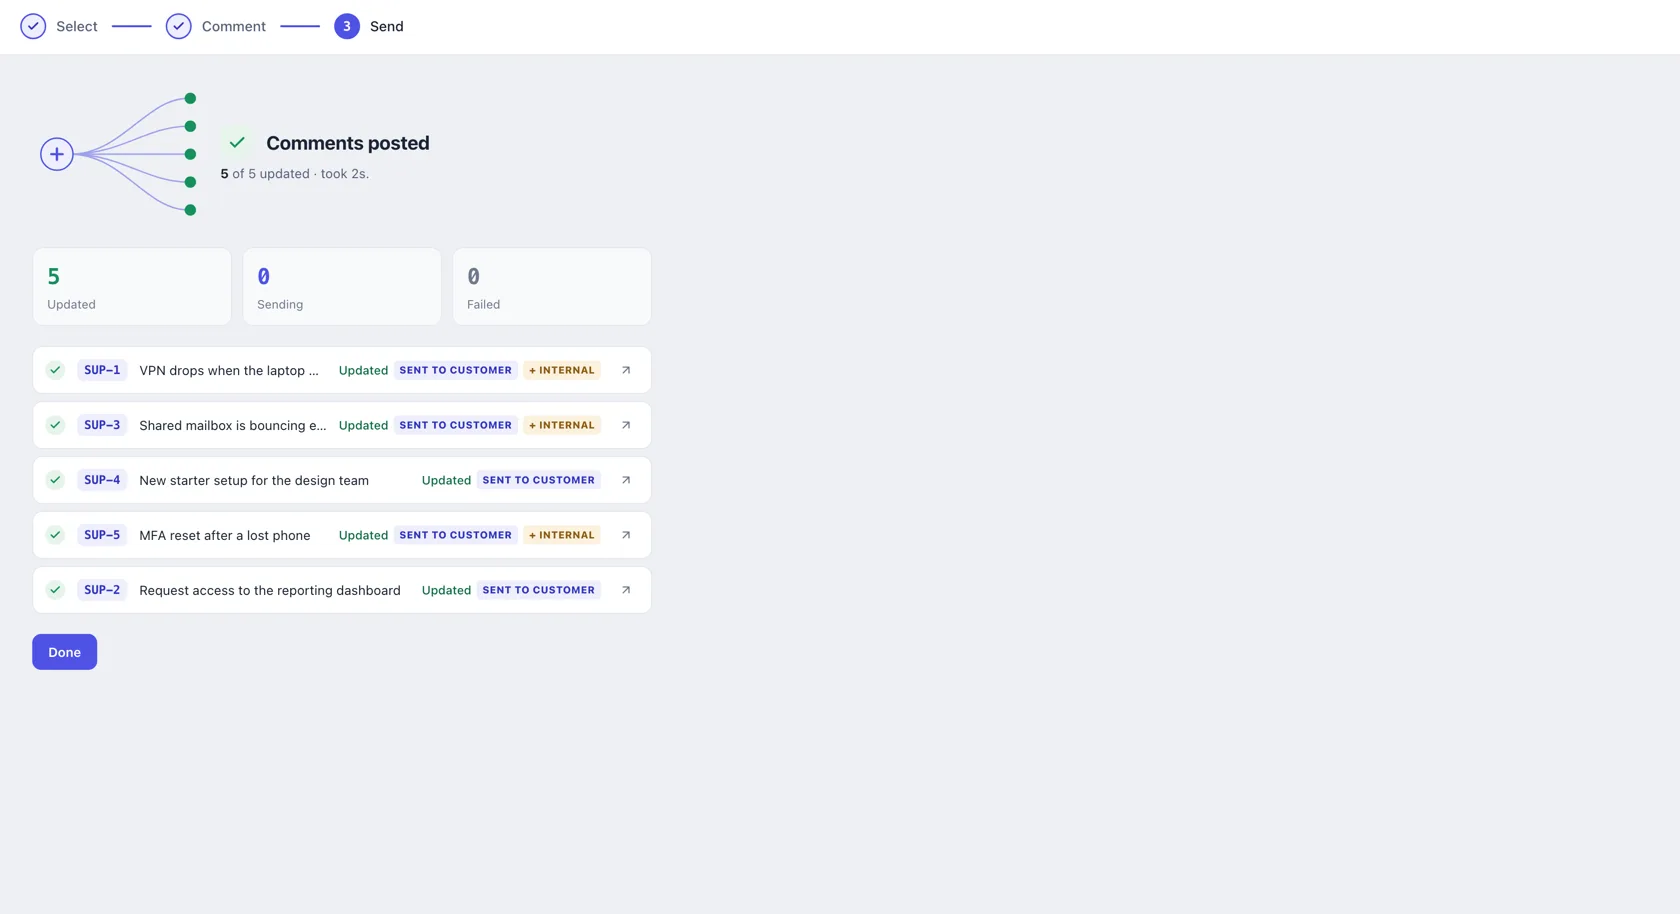
Task: Click Updated status on SUP-3 row
Action: pyautogui.click(x=363, y=425)
